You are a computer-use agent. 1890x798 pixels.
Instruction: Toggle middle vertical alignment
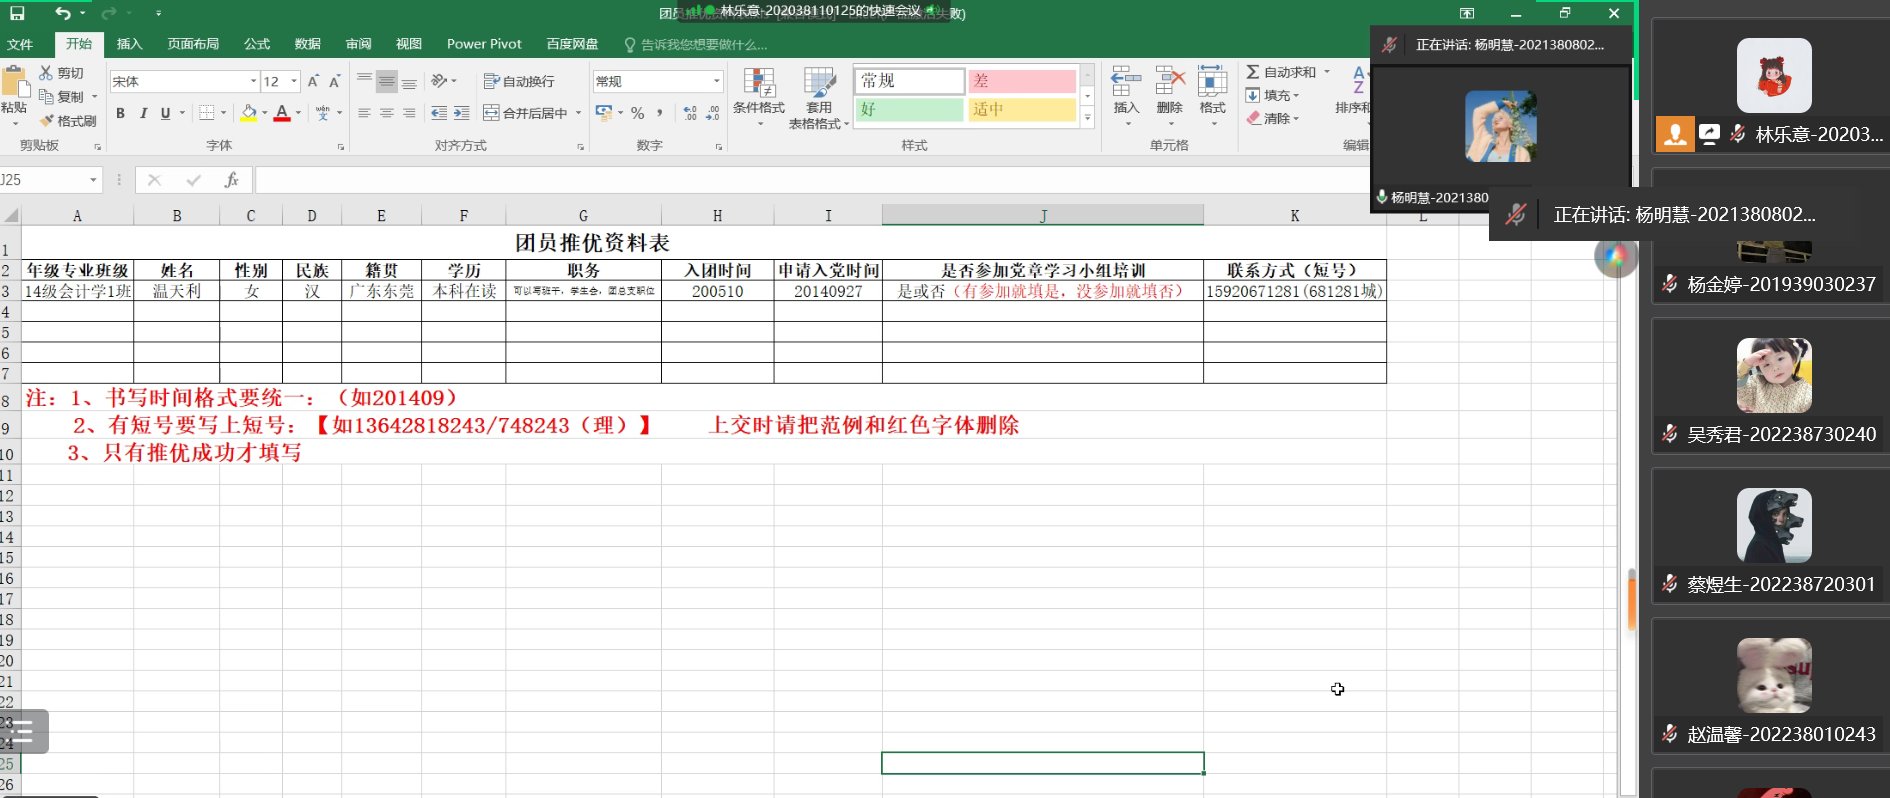click(x=387, y=81)
